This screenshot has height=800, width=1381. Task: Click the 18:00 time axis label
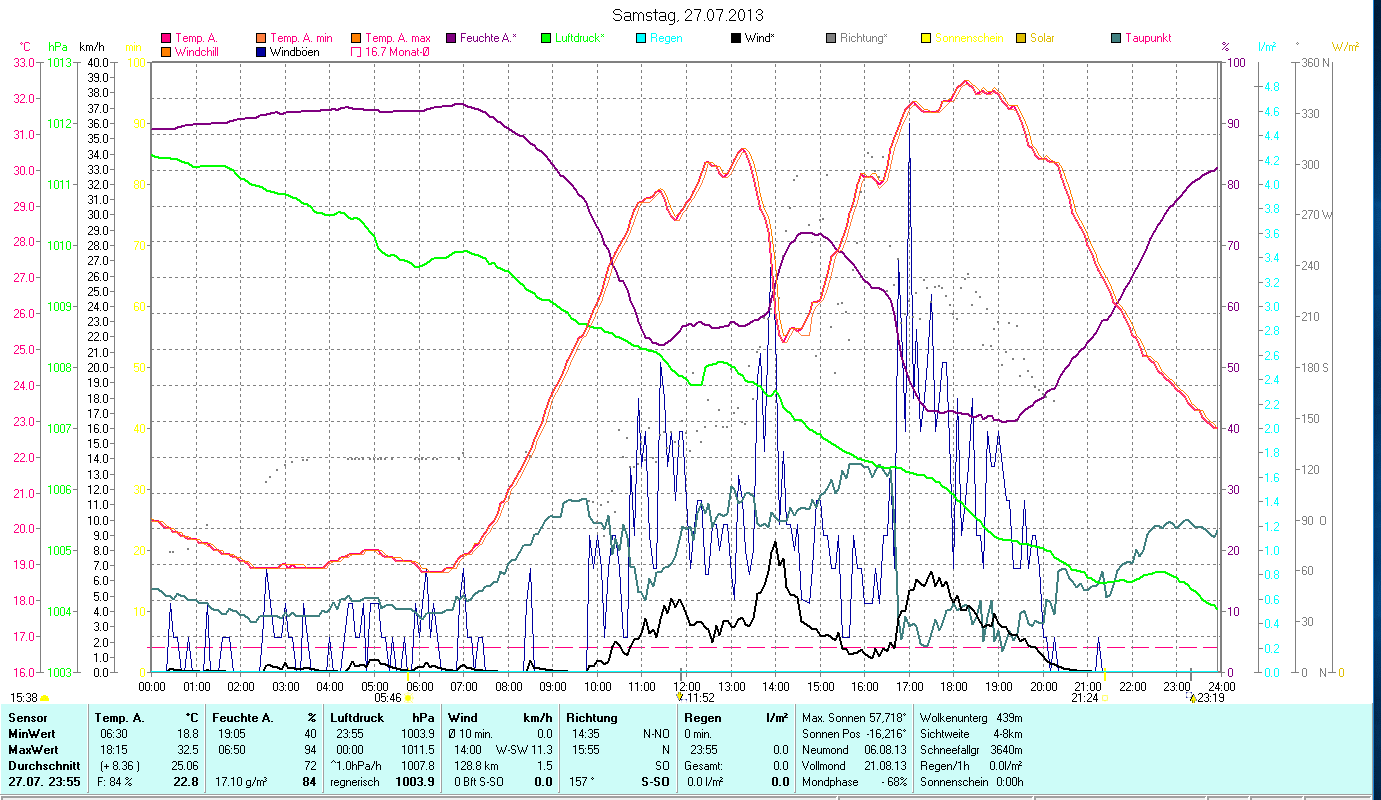954,686
